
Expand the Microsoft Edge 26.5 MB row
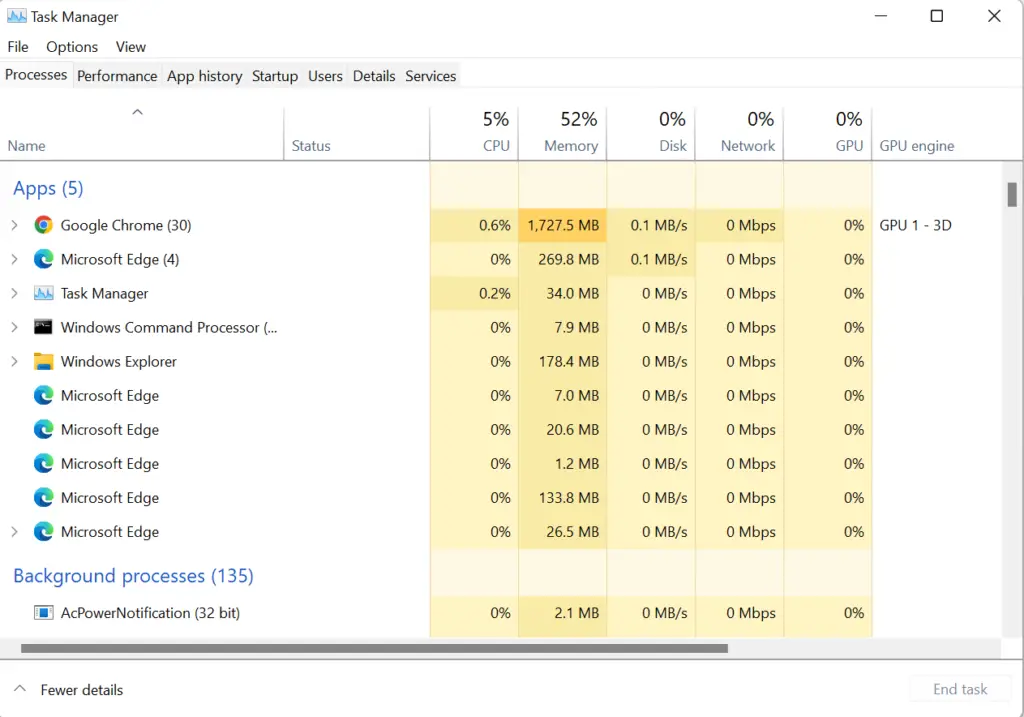point(14,532)
